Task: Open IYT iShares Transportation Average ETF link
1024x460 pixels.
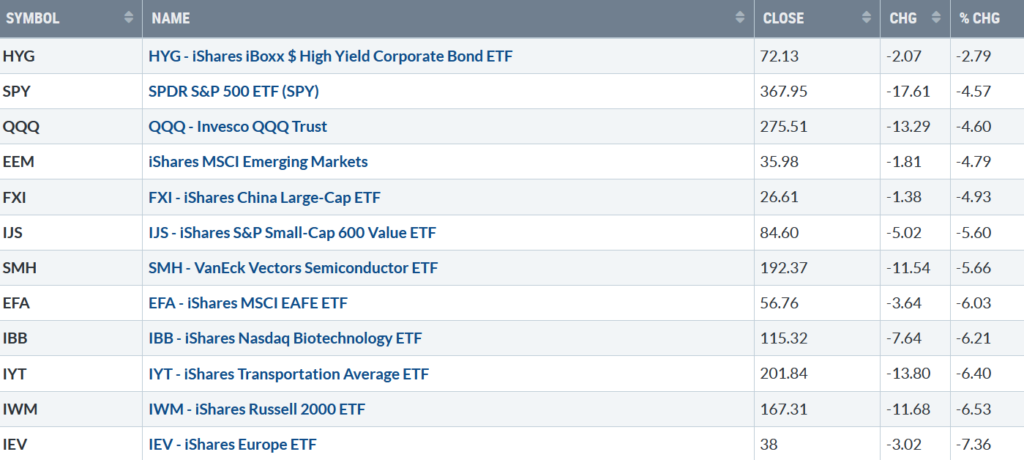Action: coord(289,374)
